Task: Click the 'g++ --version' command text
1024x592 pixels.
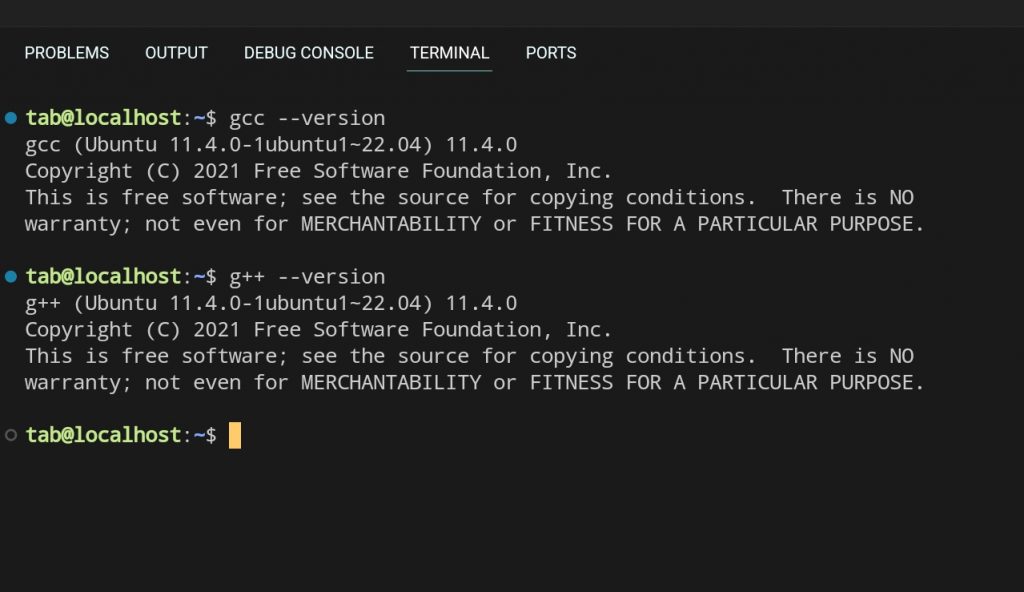Action: [307, 276]
